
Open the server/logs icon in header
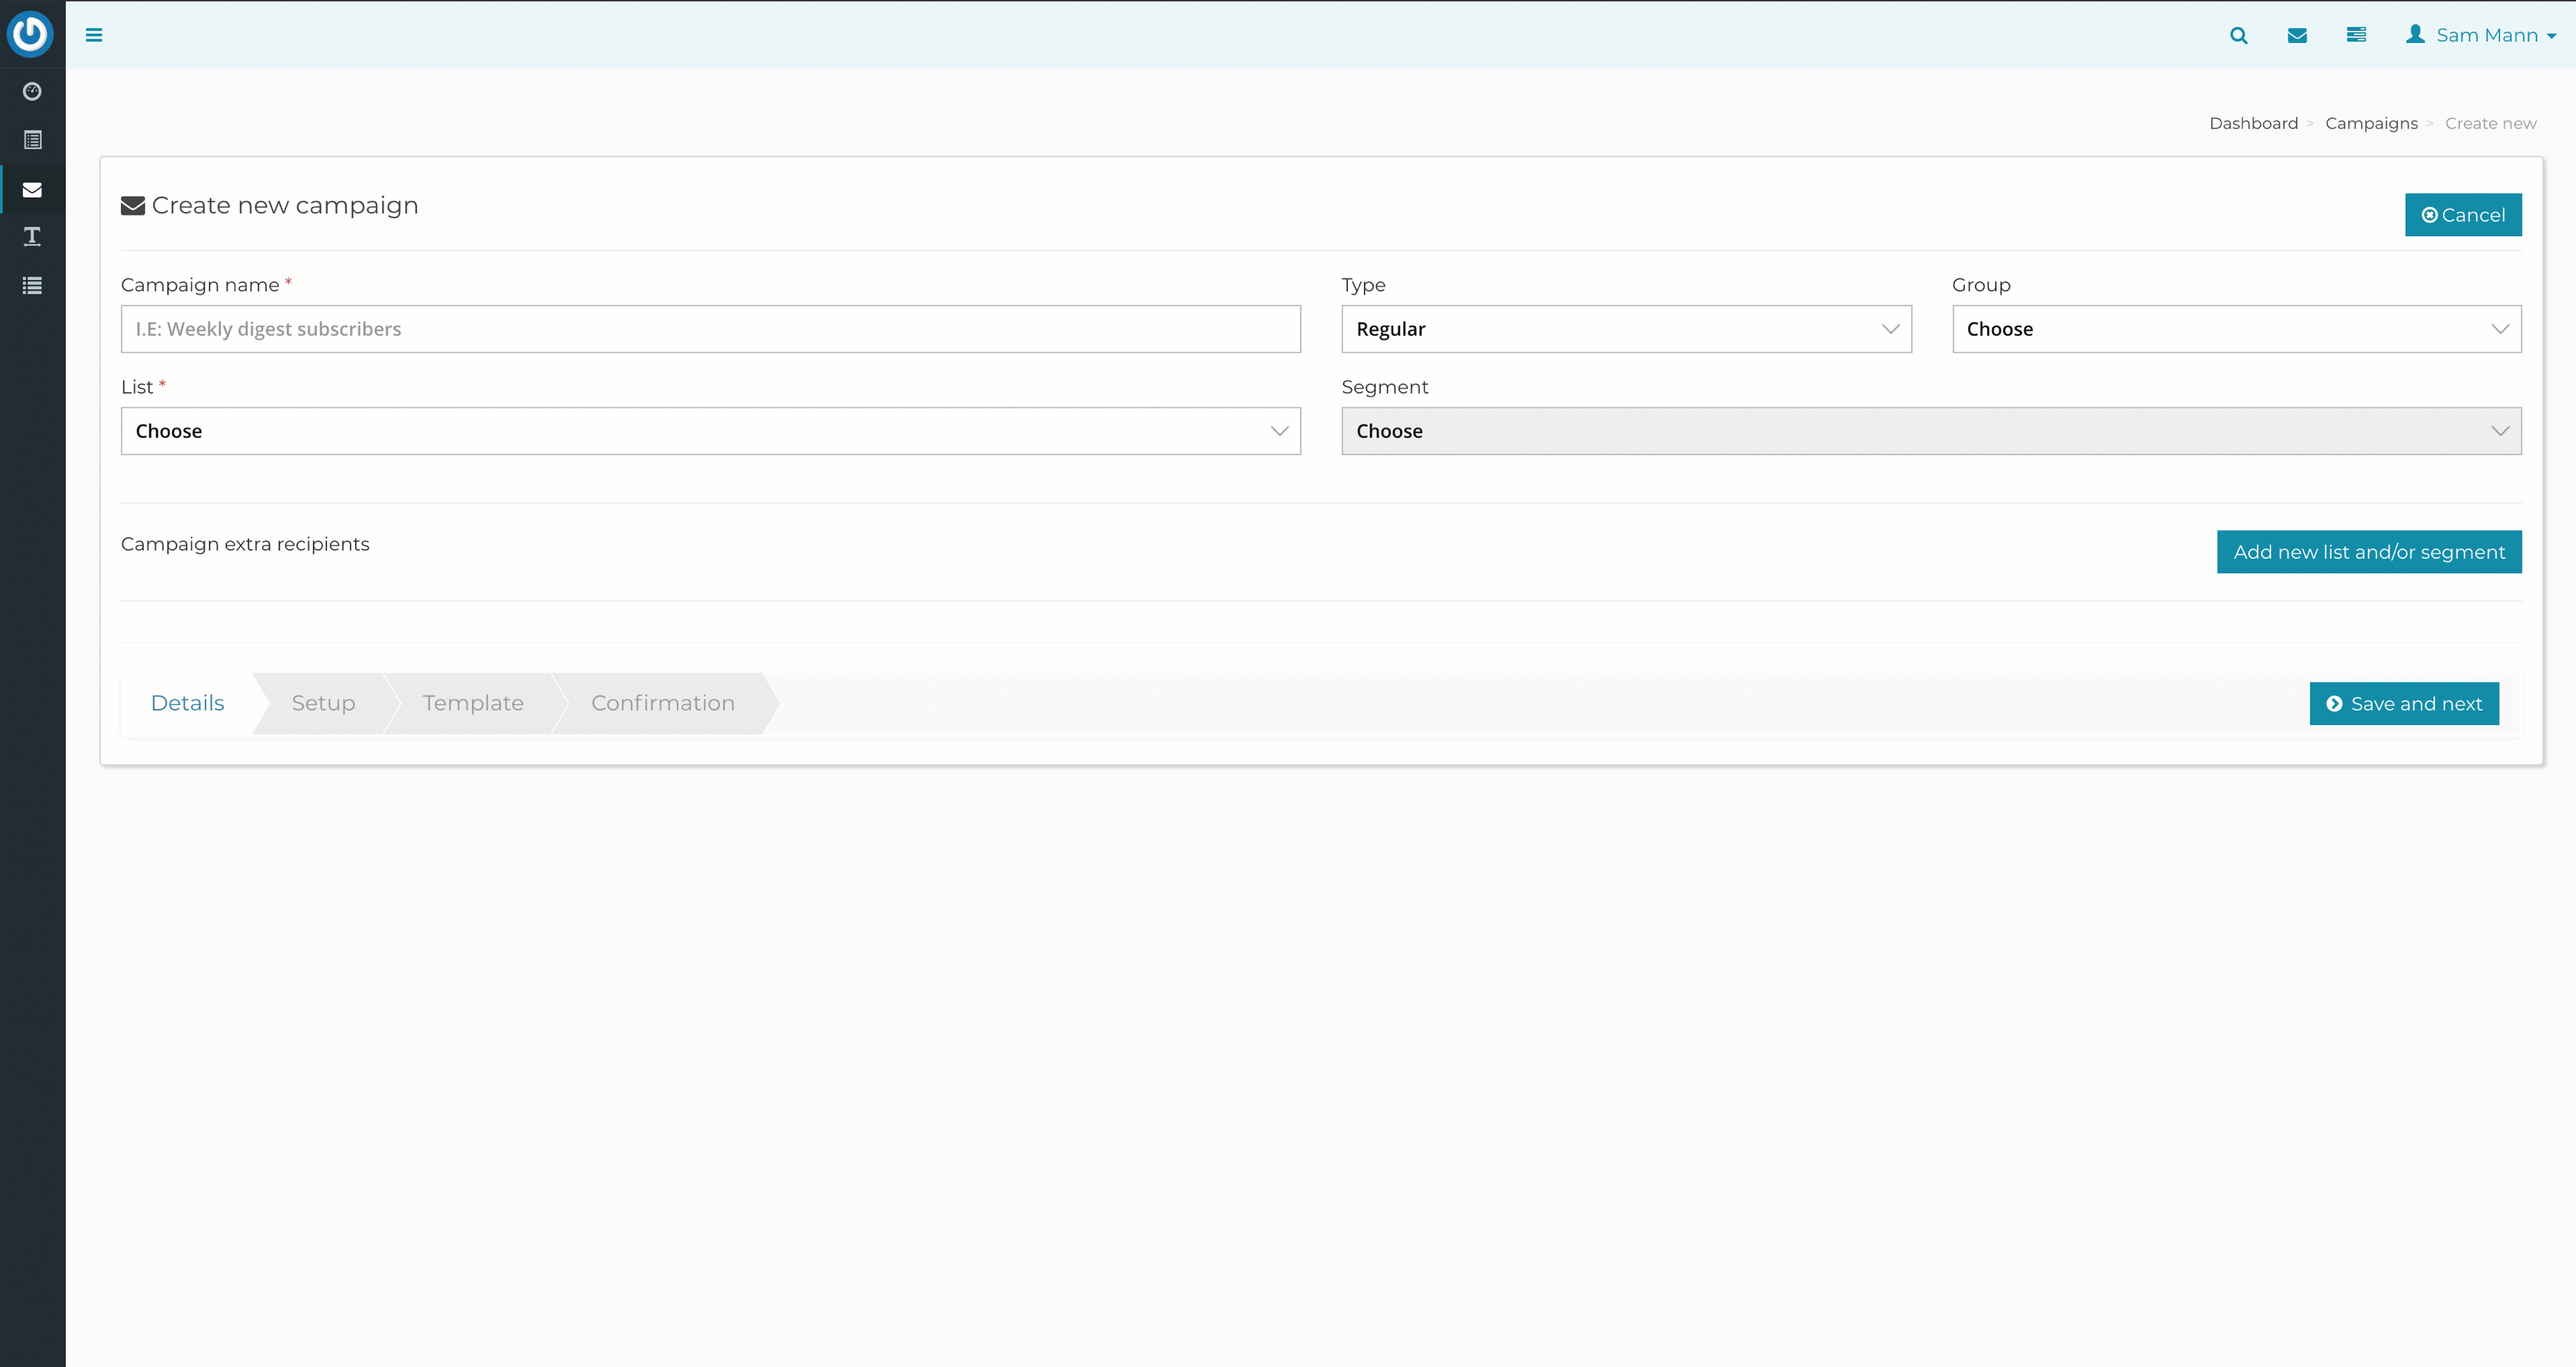click(2356, 35)
